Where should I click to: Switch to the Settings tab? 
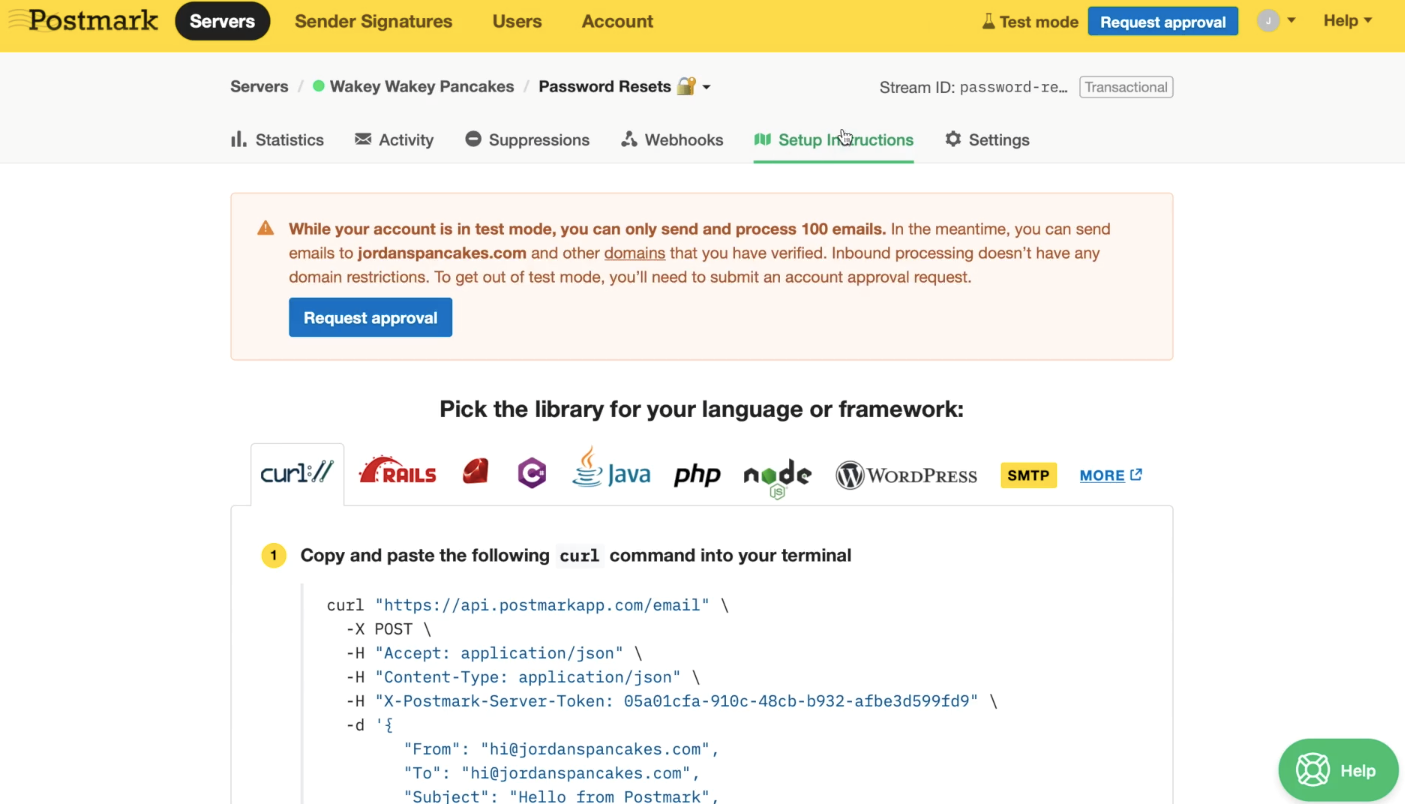(x=987, y=140)
